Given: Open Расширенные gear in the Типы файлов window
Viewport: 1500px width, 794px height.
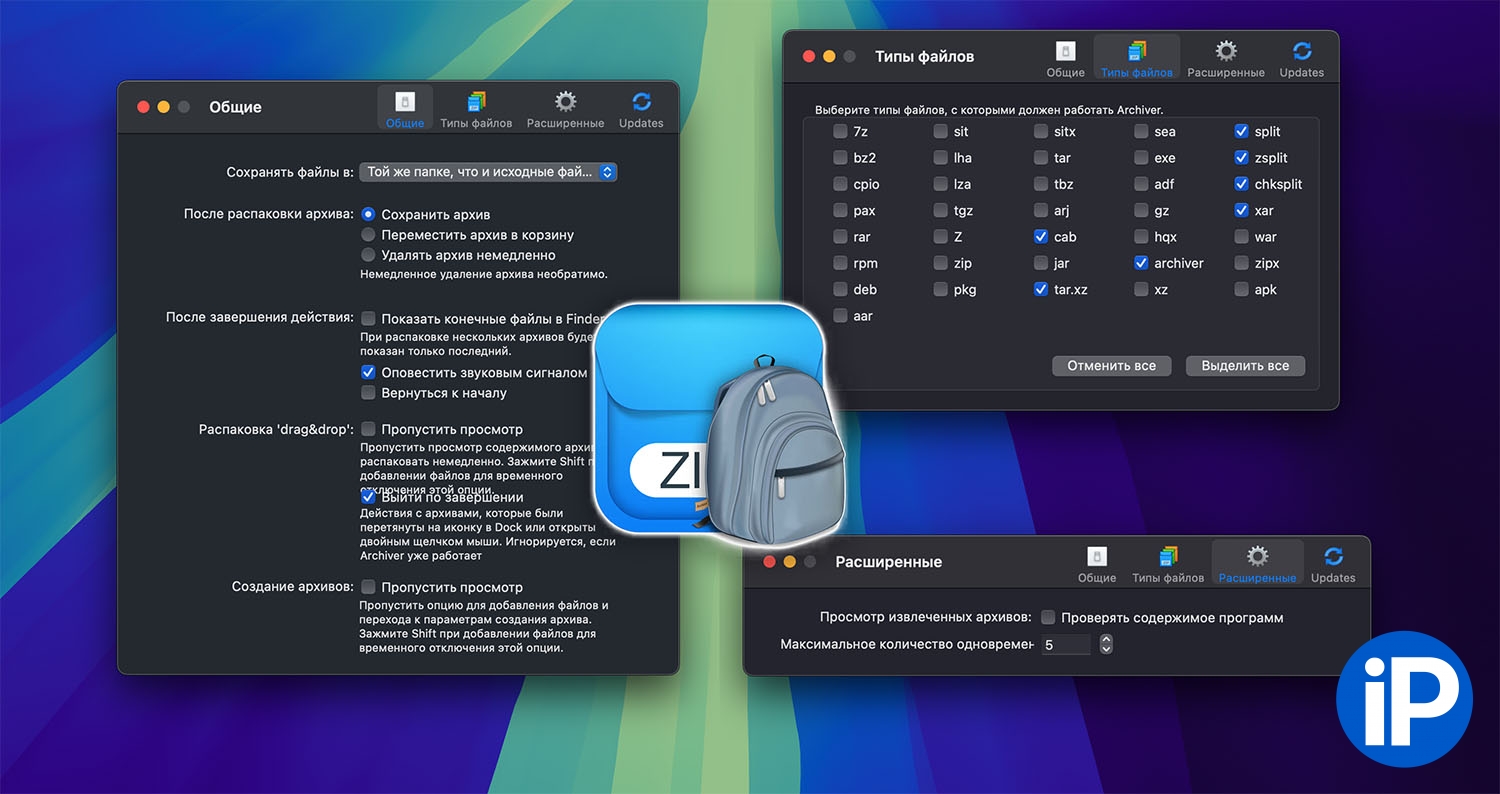Looking at the screenshot, I should (1226, 57).
